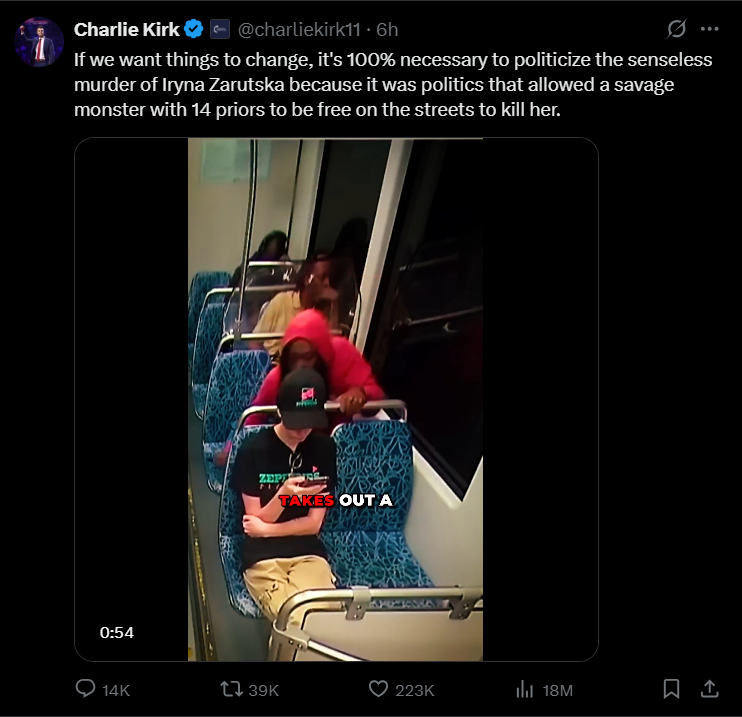
Task: Click the affiliation badge beside verified mark
Action: 220,29
